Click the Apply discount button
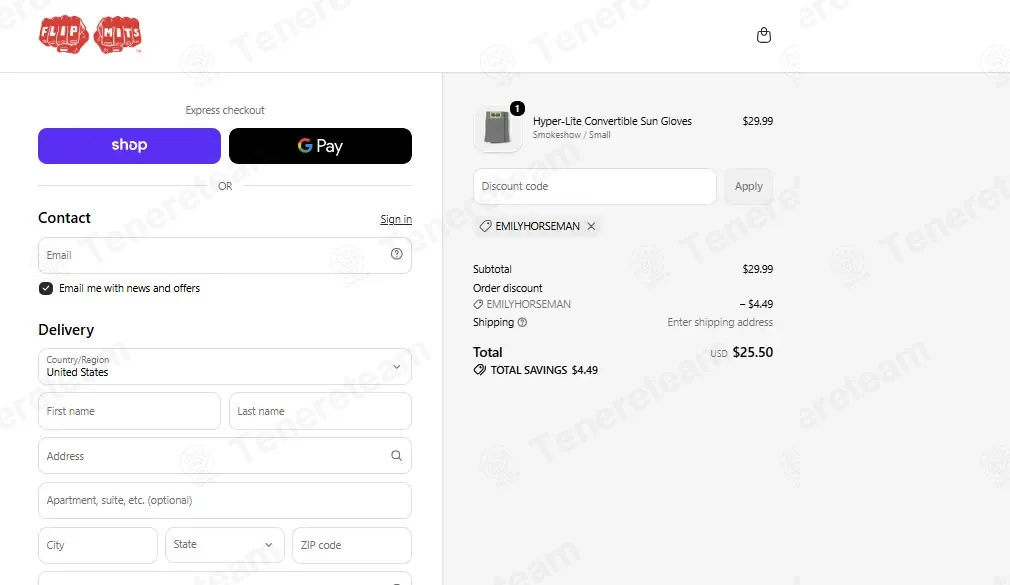Viewport: 1010px width, 585px height. 748,186
